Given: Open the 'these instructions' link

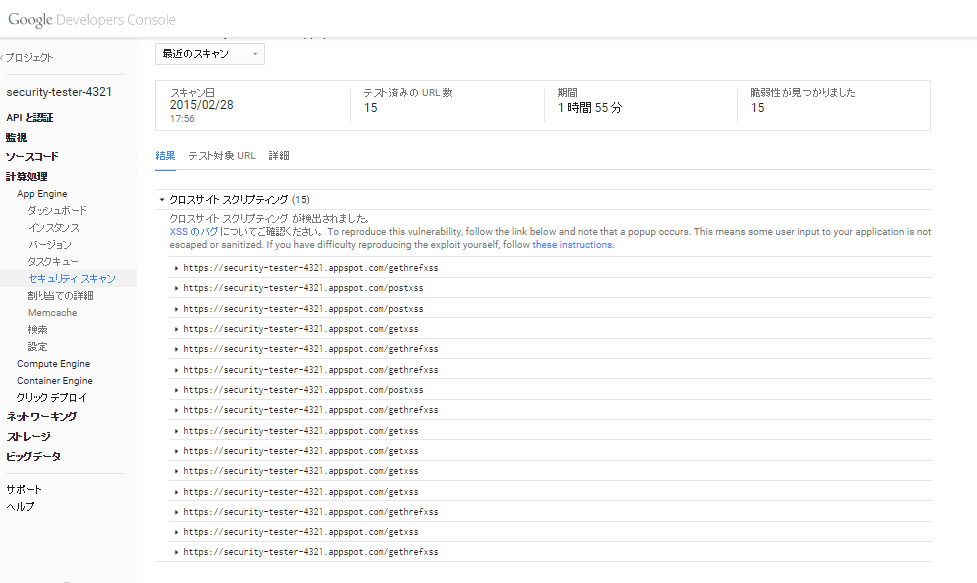Looking at the screenshot, I should click(x=572, y=245).
